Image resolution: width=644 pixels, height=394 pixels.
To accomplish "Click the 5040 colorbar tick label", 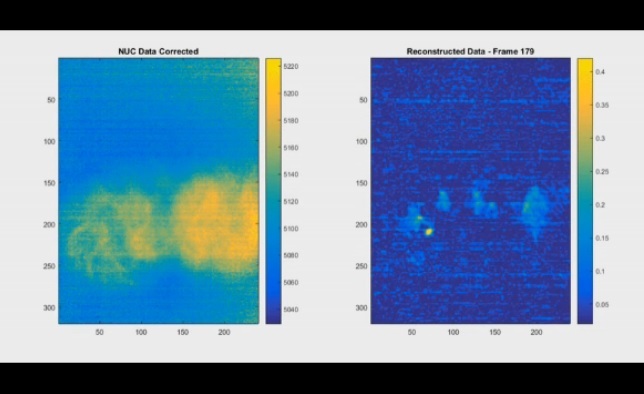I will pyautogui.click(x=291, y=309).
